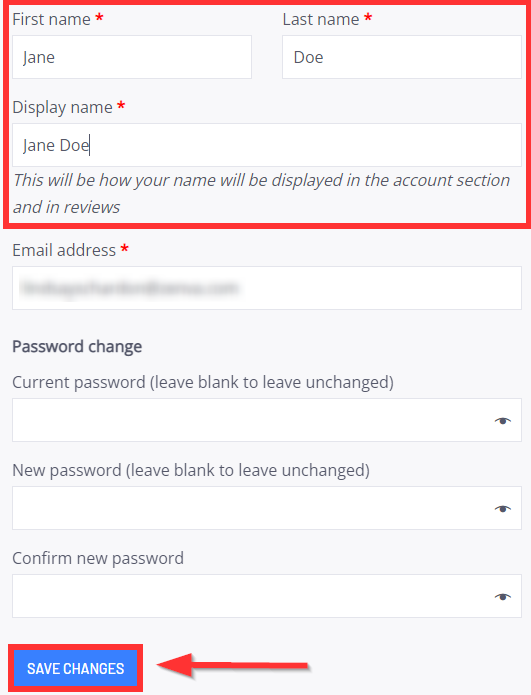Click the display name description text
The image size is (531, 695).
[x=262, y=194]
